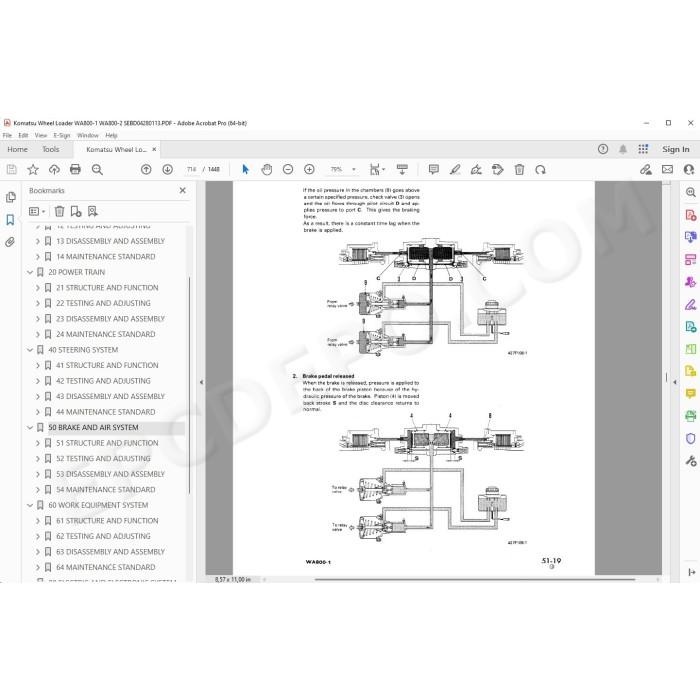This screenshot has width=700, height=700.
Task: Open the File menu
Action: coord(7,135)
